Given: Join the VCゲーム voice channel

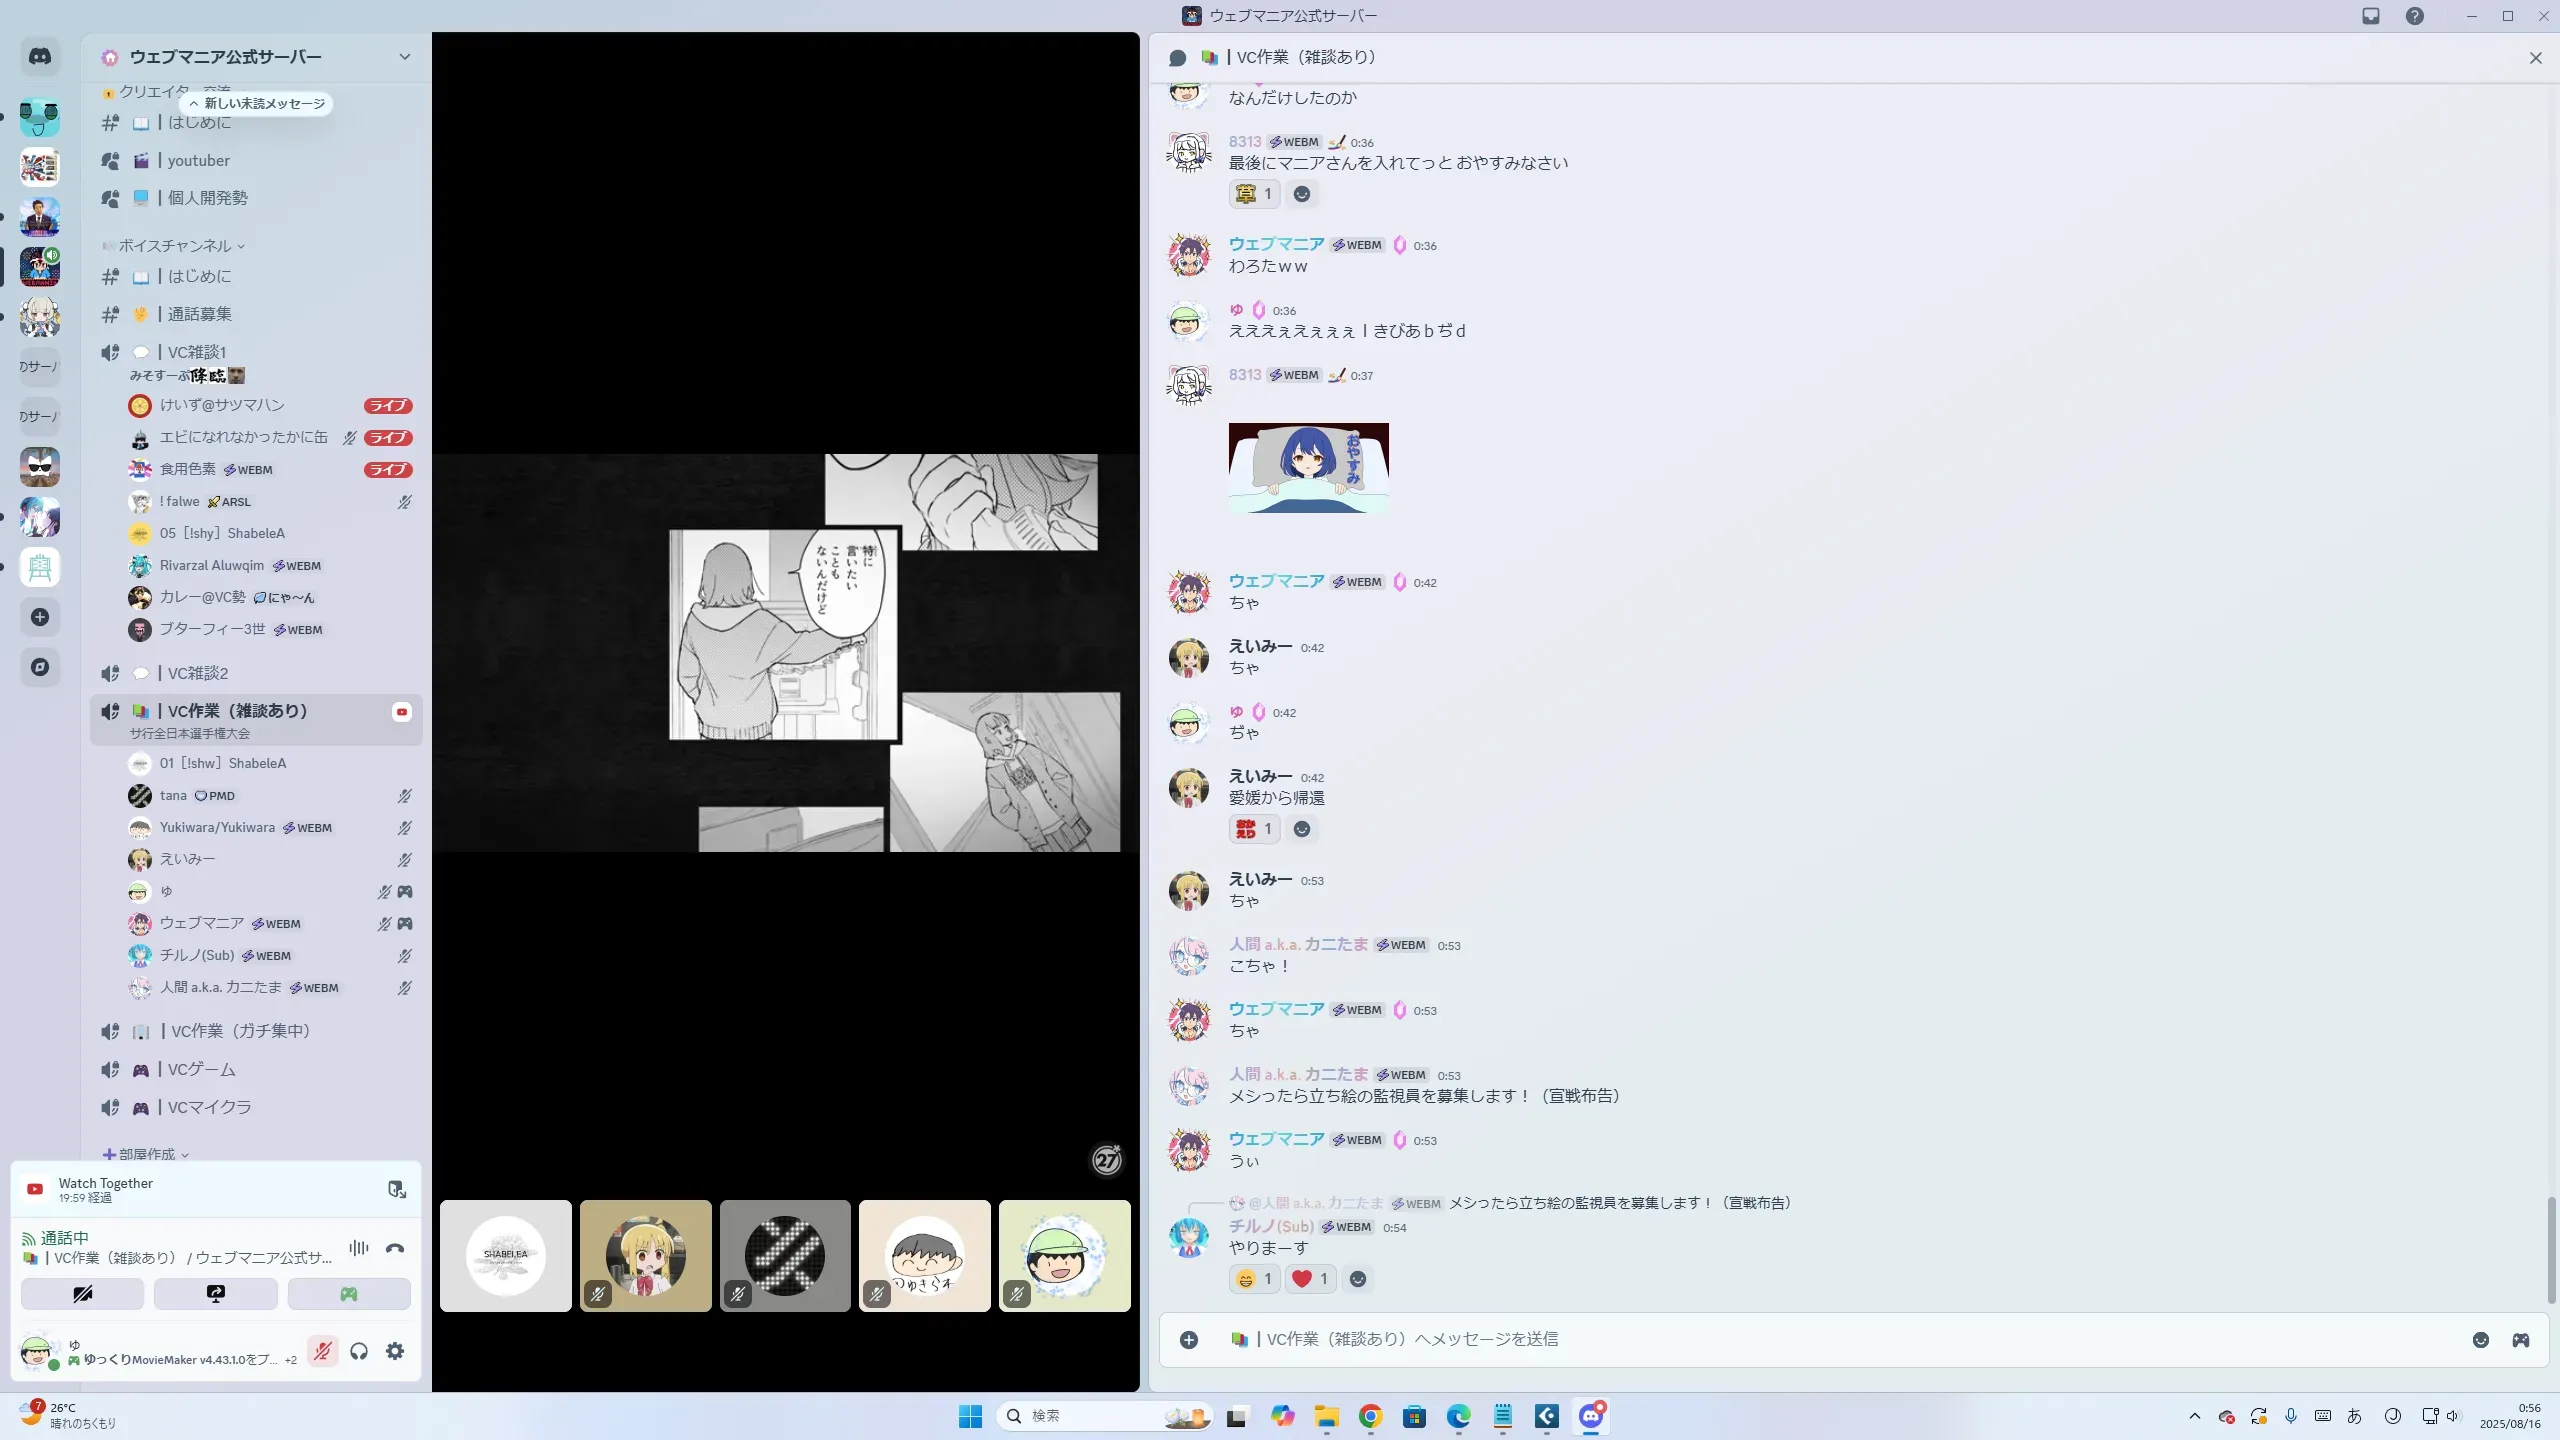Looking at the screenshot, I should pos(202,1070).
